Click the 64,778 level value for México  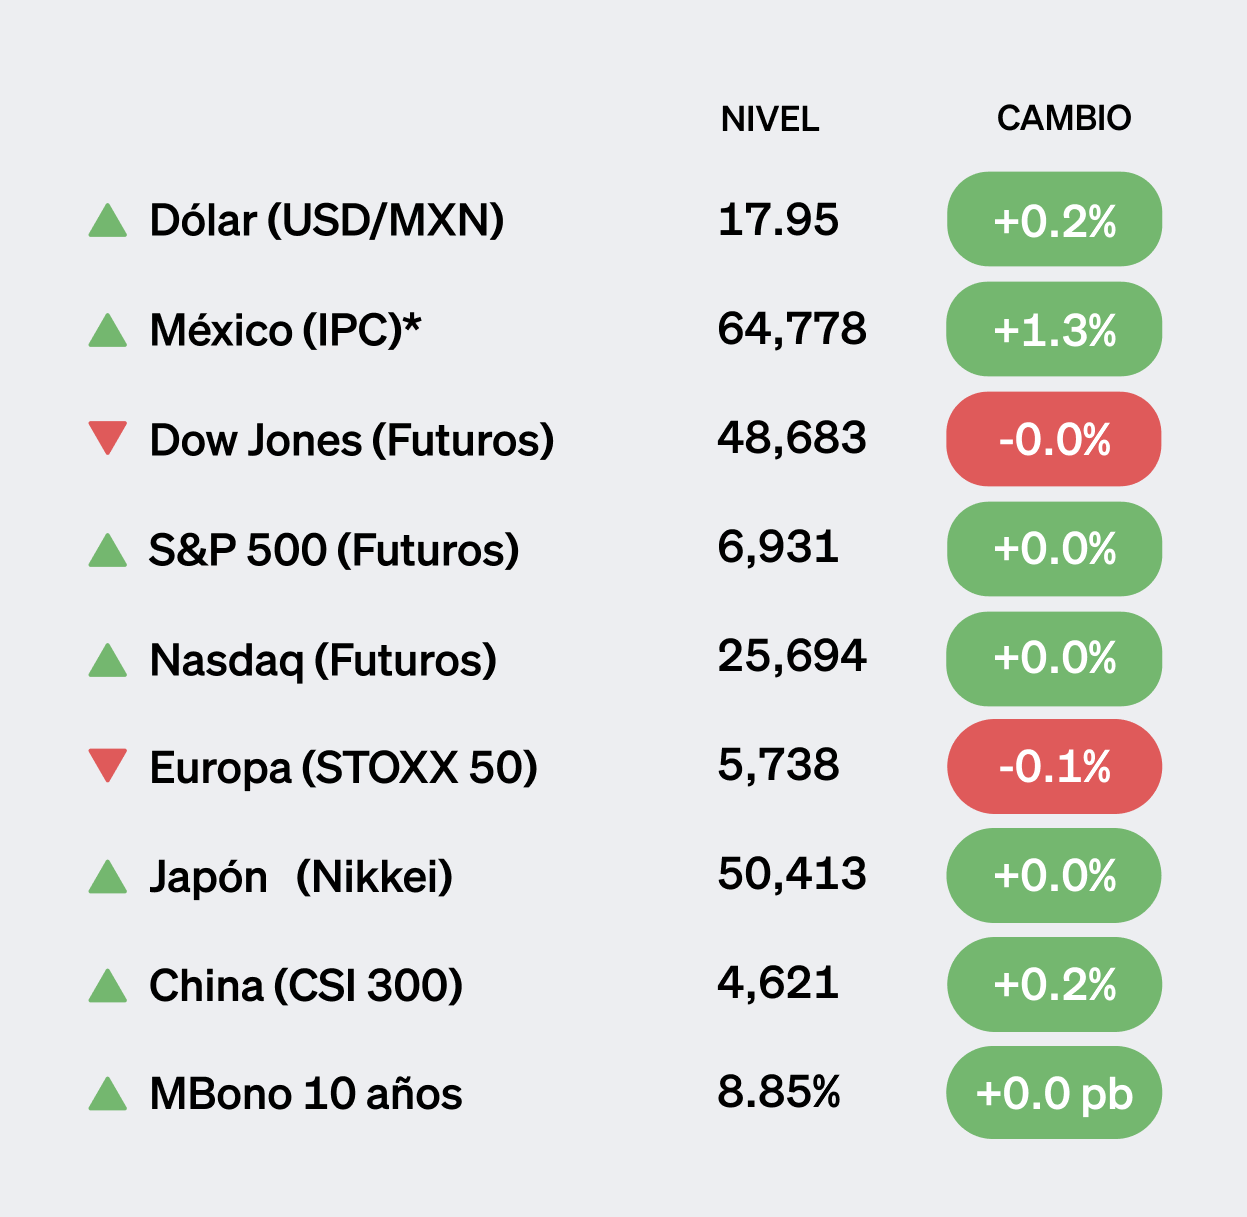pos(792,329)
